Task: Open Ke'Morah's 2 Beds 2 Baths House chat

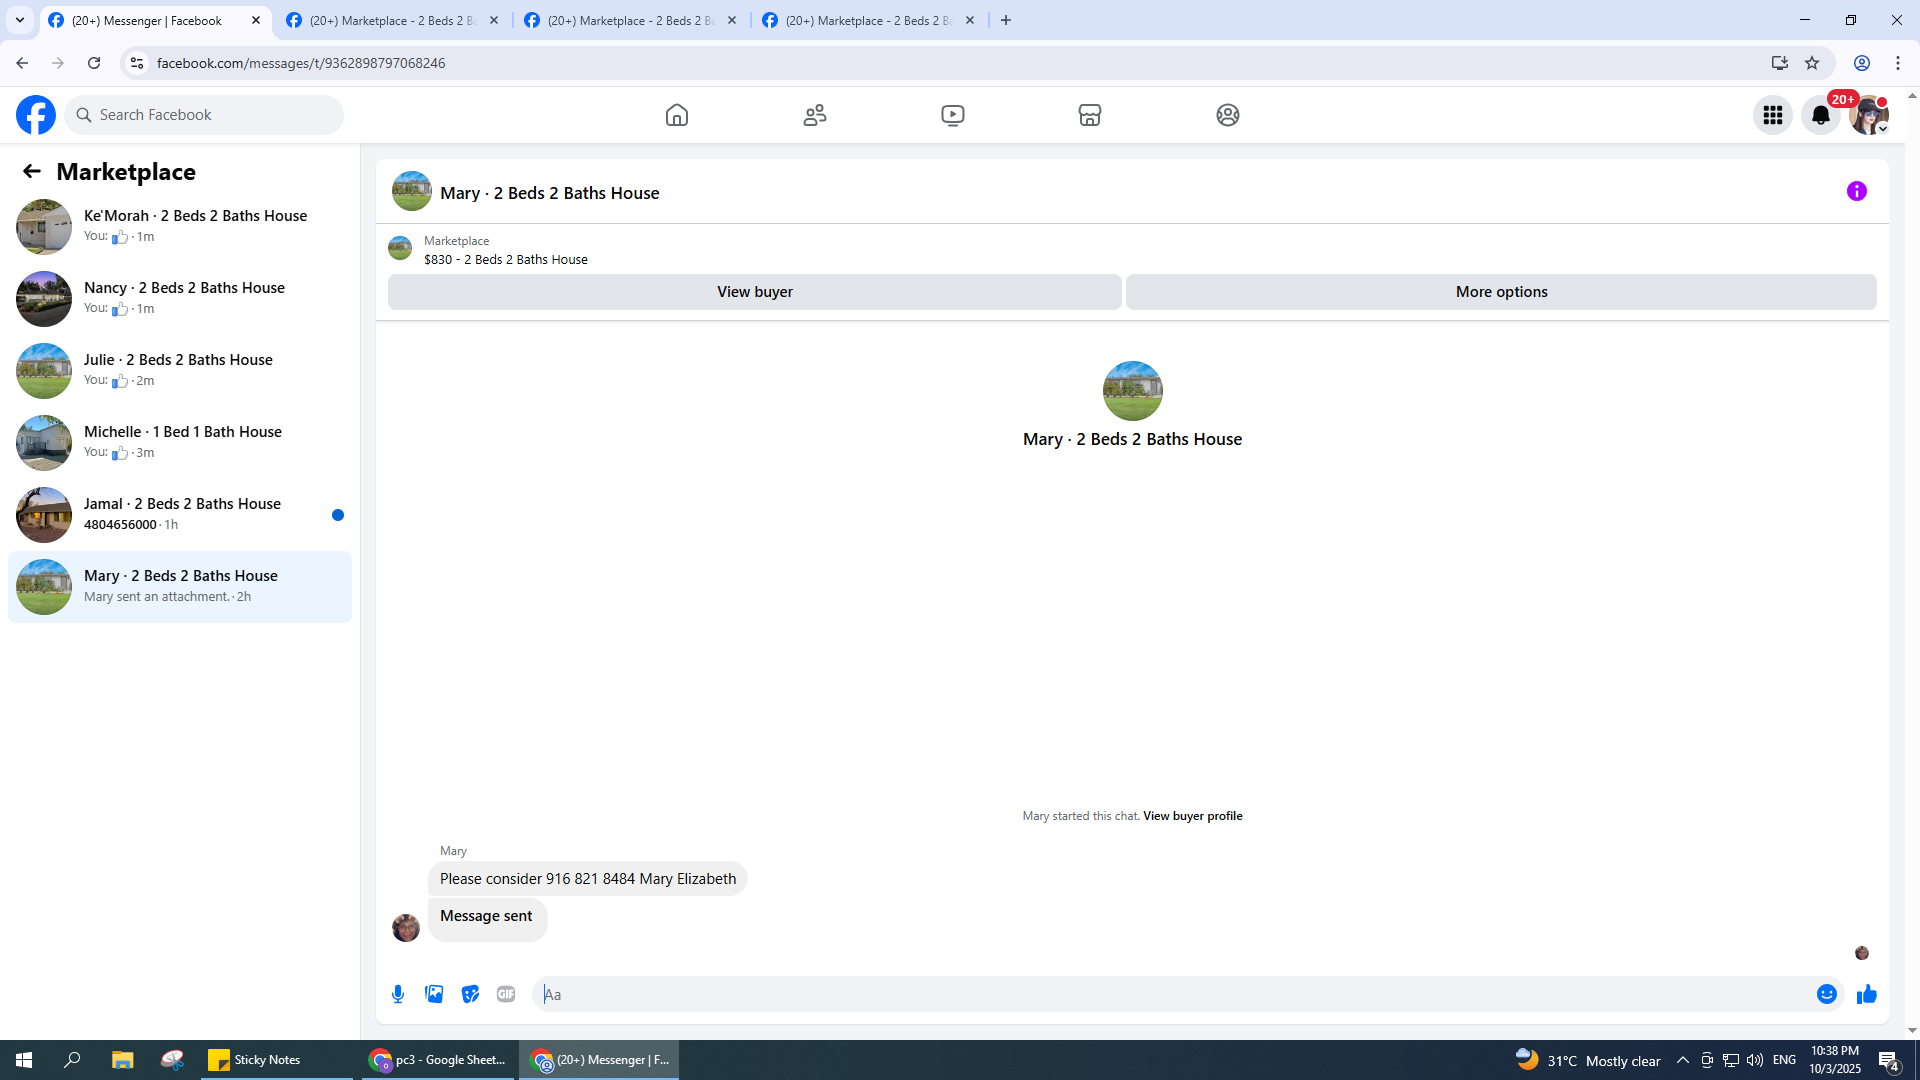Action: point(180,227)
